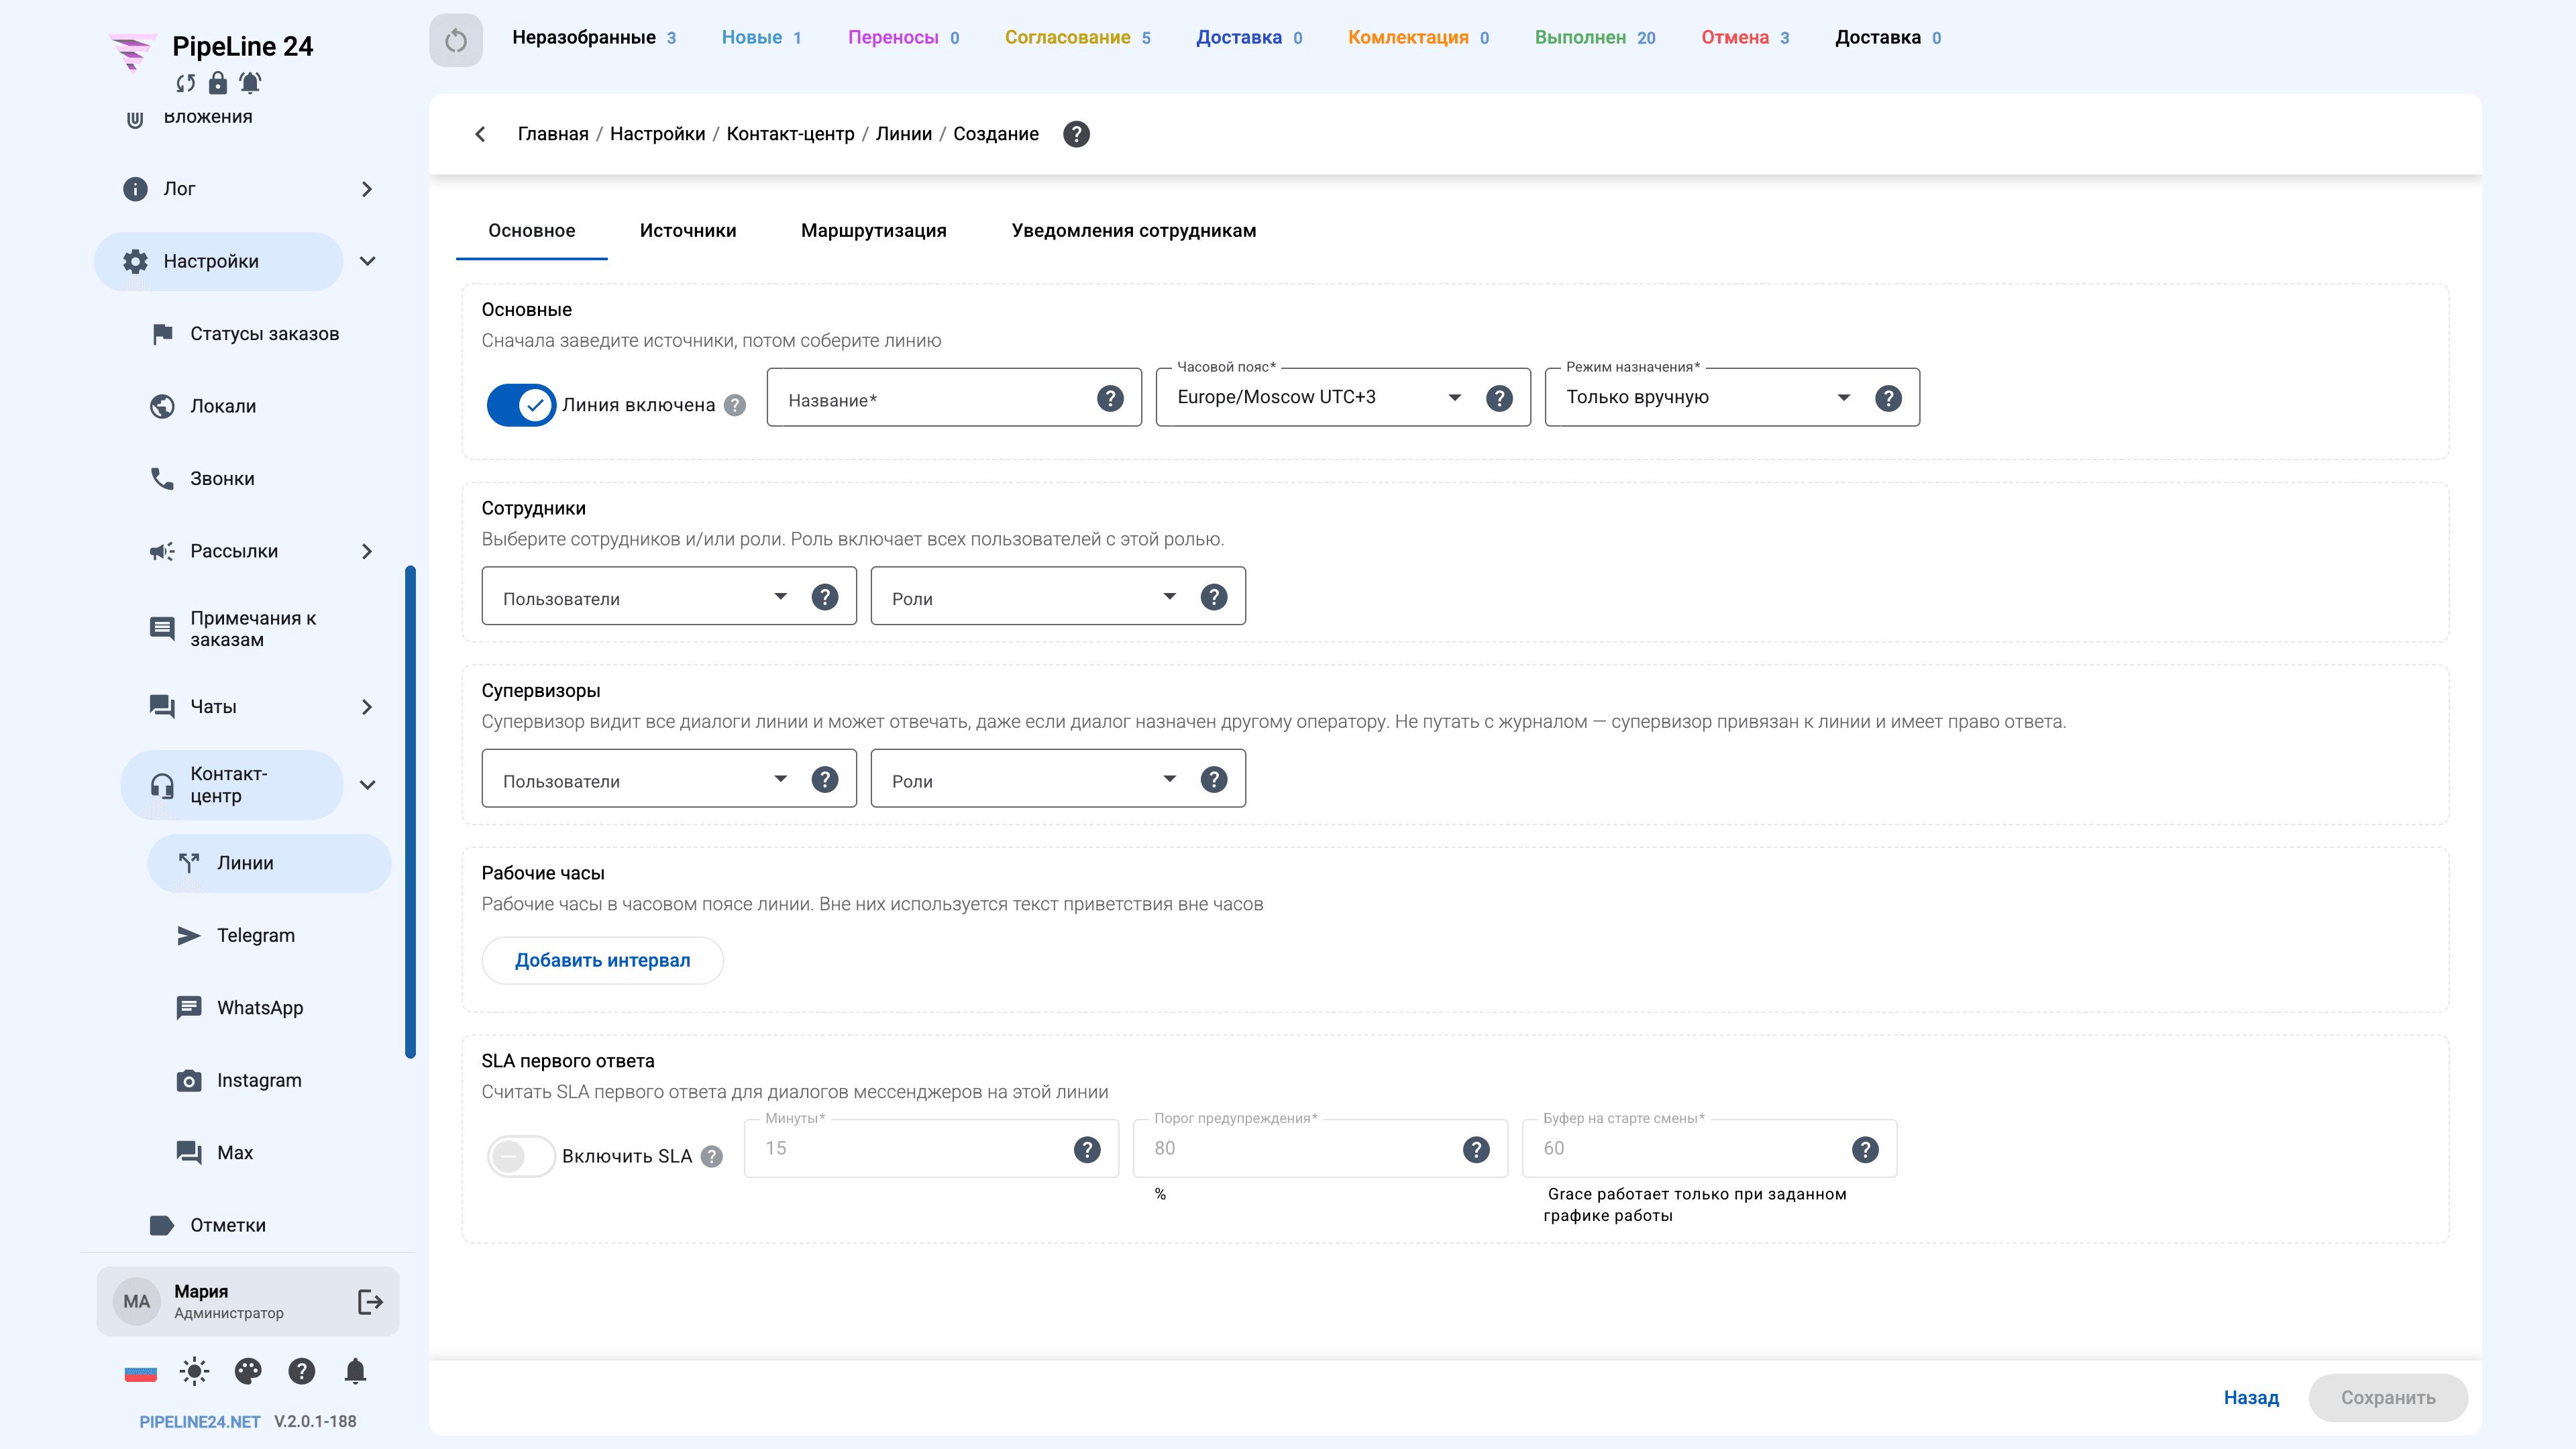Click the help icon next to Создание breadcrumb
This screenshot has height=1449, width=2576.
coord(1076,134)
